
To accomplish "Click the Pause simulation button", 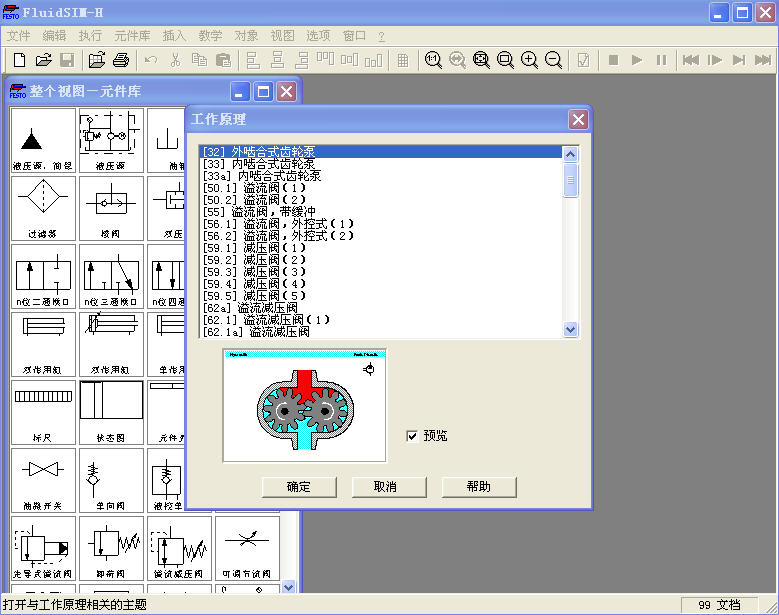I will pyautogui.click(x=661, y=60).
